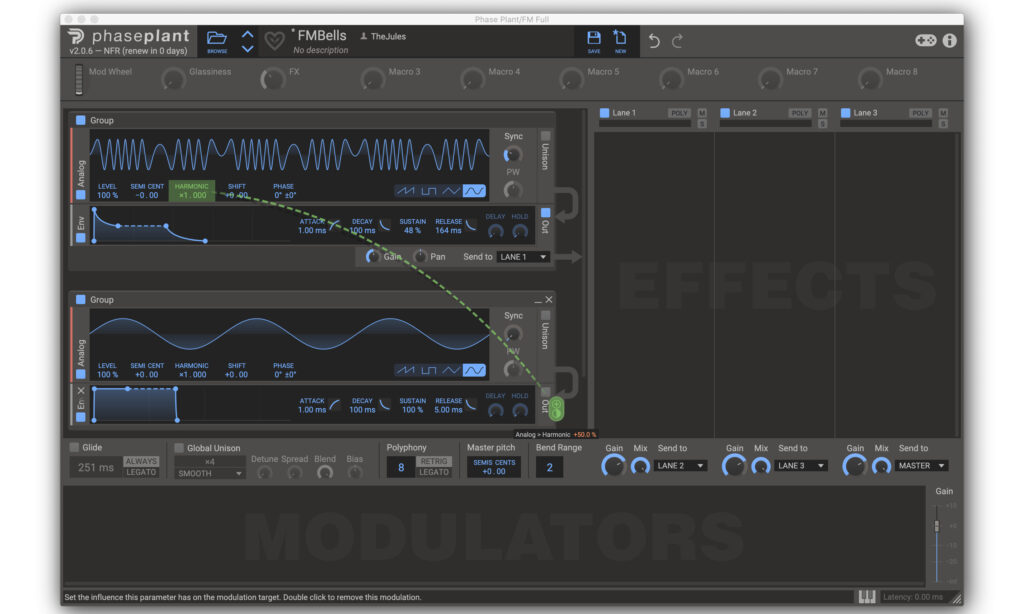Select sawtooth waveform in the second oscillator
Viewport: 1024px width, 614px height.
coord(406,370)
